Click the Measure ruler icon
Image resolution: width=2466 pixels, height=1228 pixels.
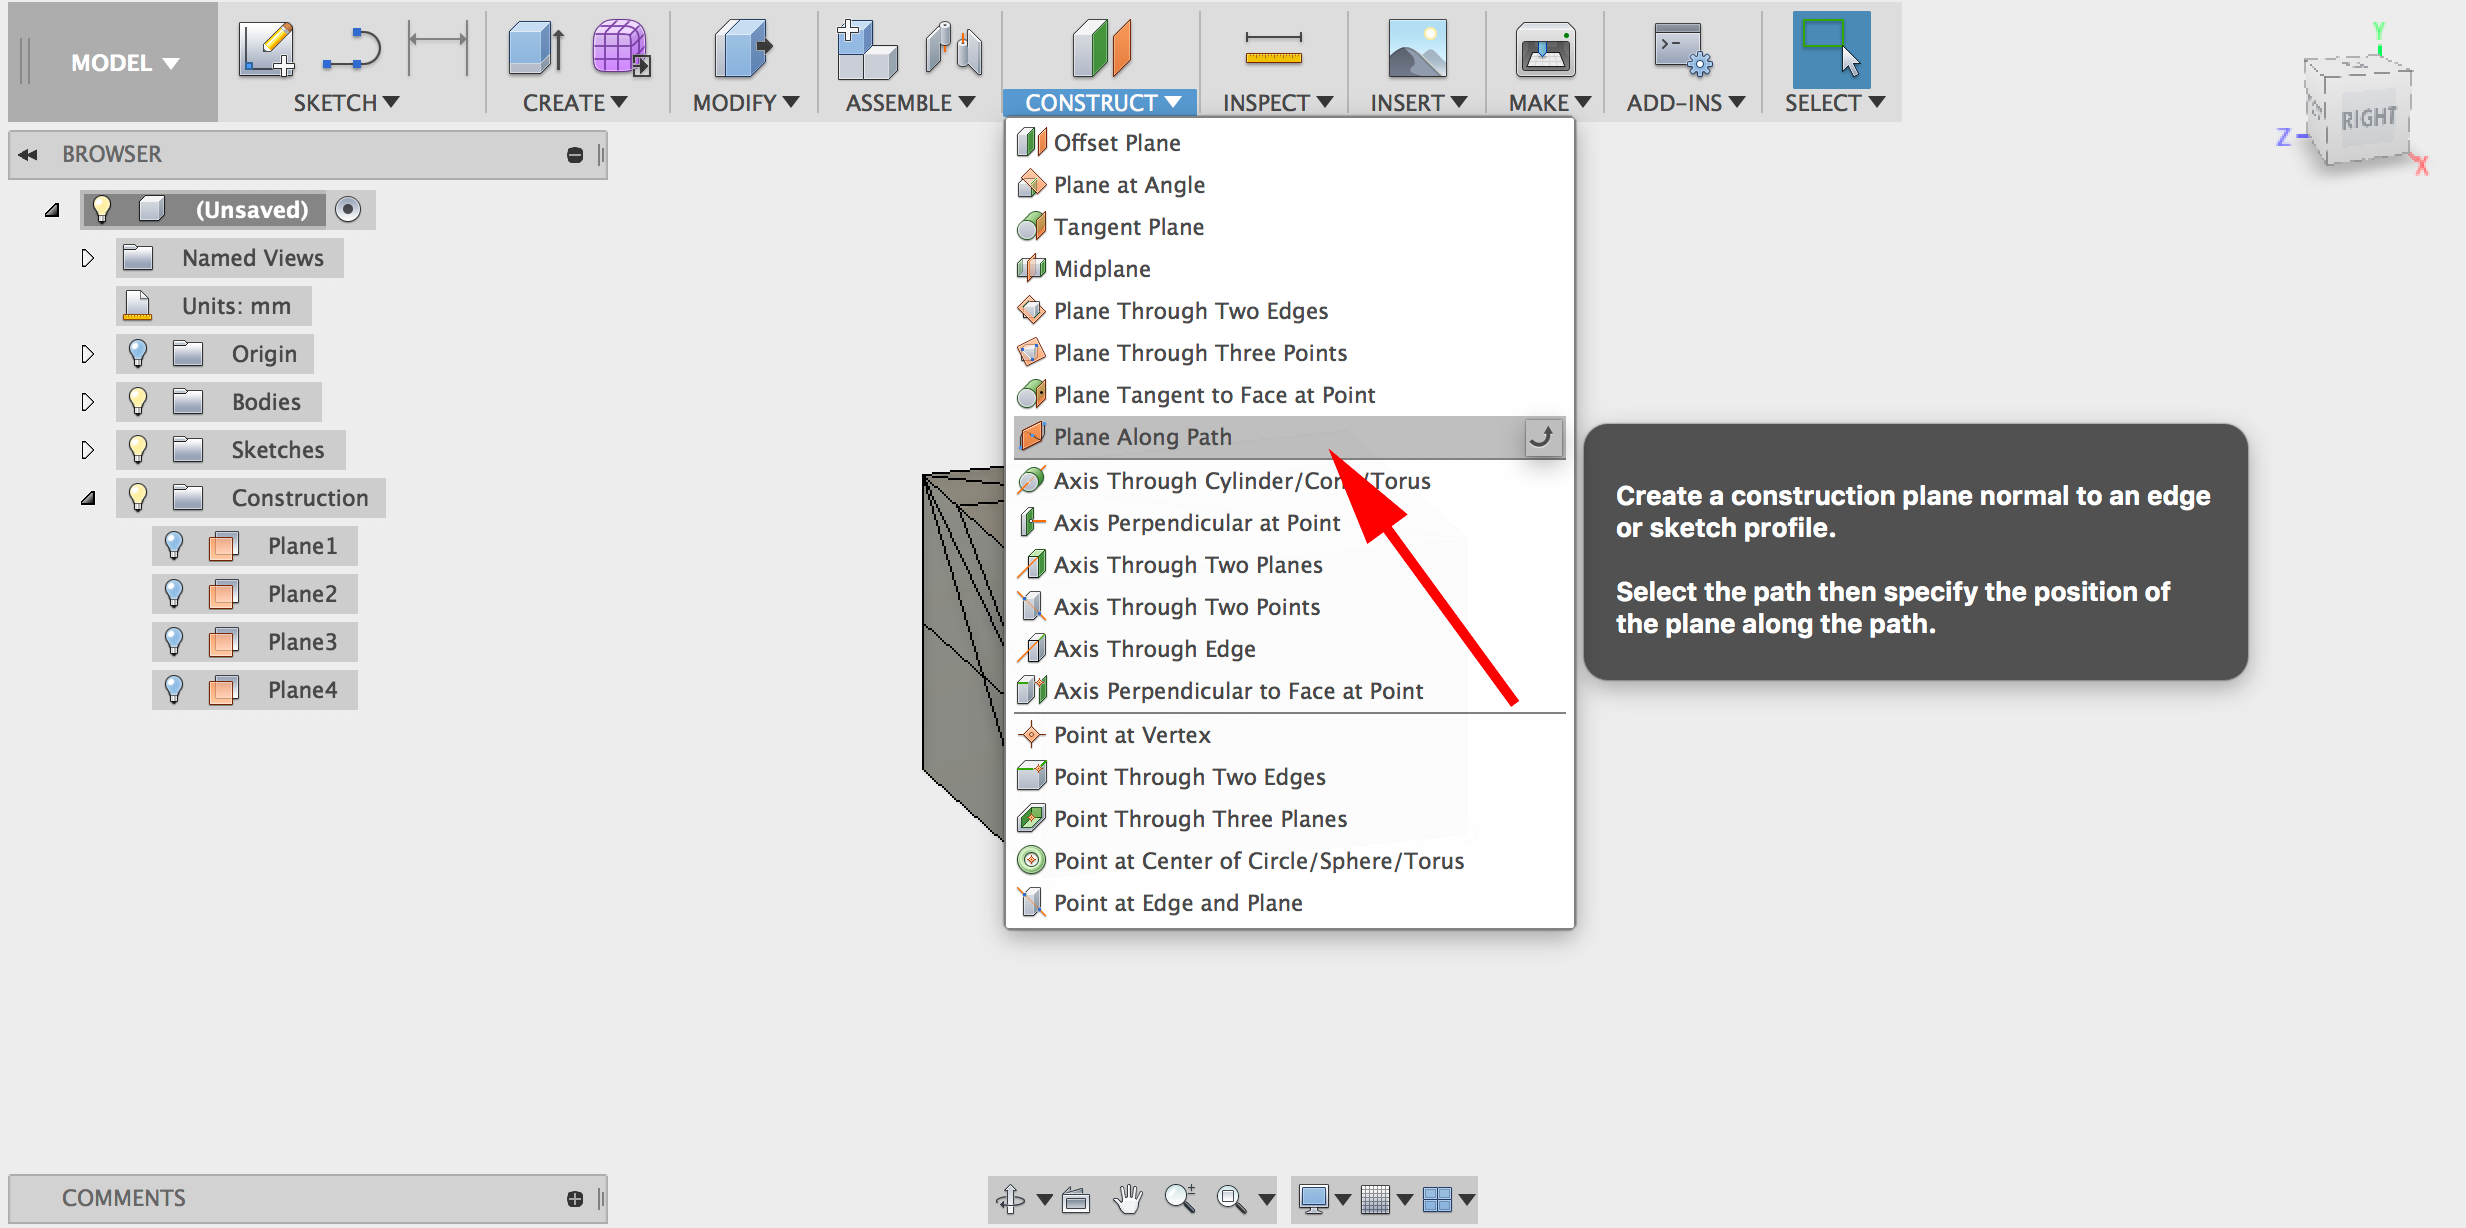click(x=1273, y=48)
